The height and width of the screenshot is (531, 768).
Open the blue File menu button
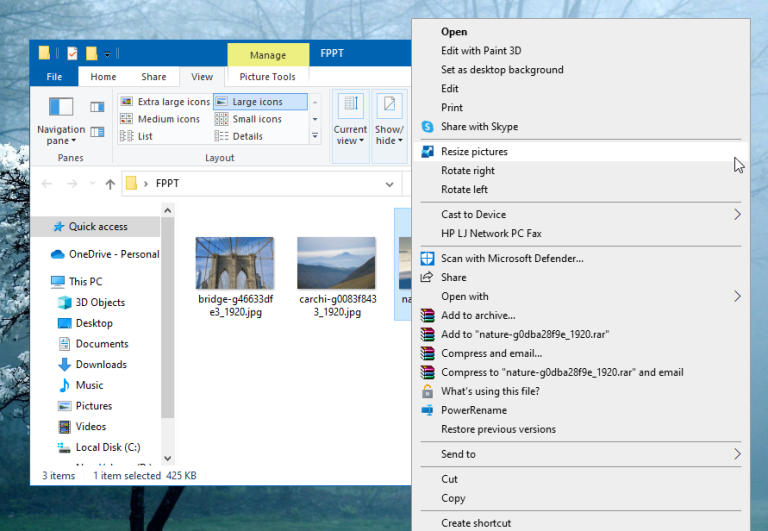point(54,77)
